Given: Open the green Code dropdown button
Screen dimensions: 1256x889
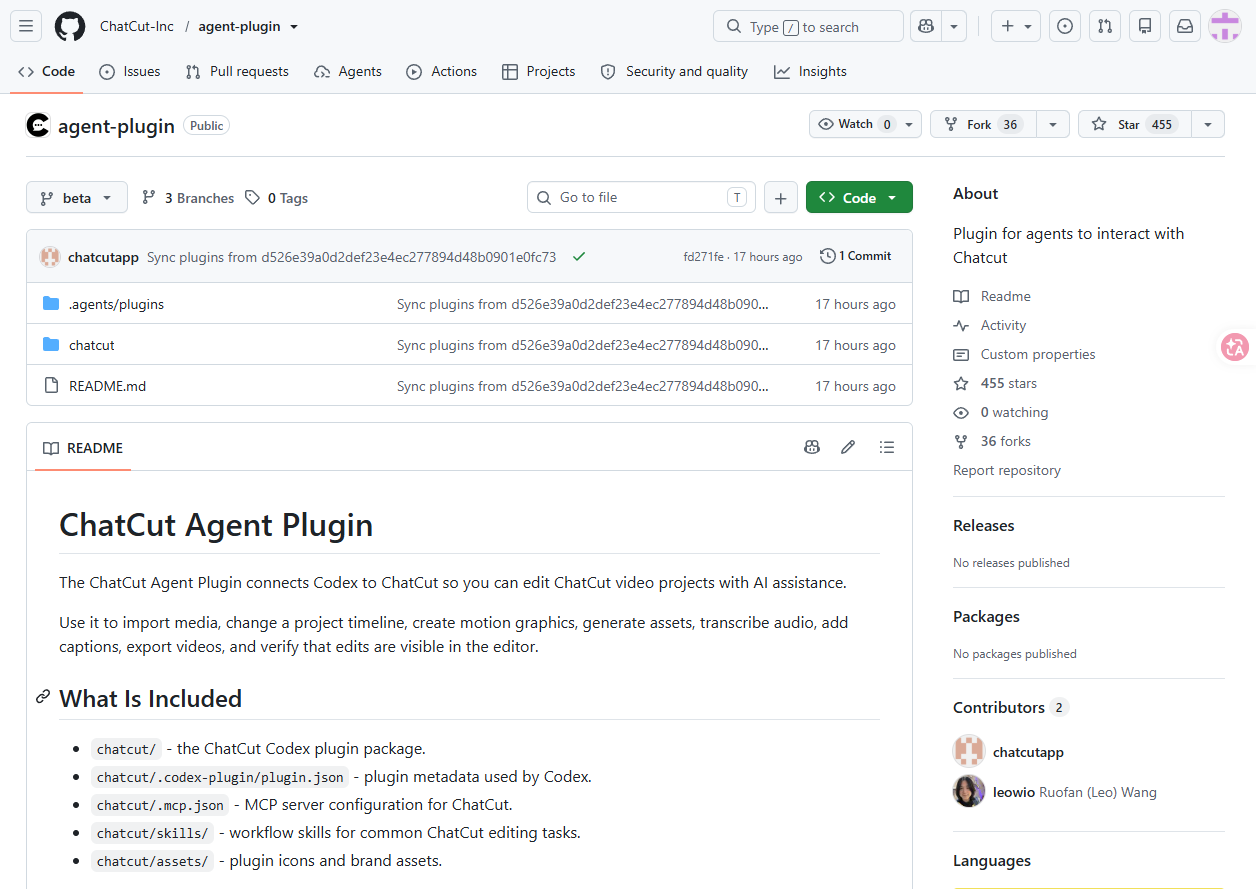Looking at the screenshot, I should pyautogui.click(x=859, y=198).
